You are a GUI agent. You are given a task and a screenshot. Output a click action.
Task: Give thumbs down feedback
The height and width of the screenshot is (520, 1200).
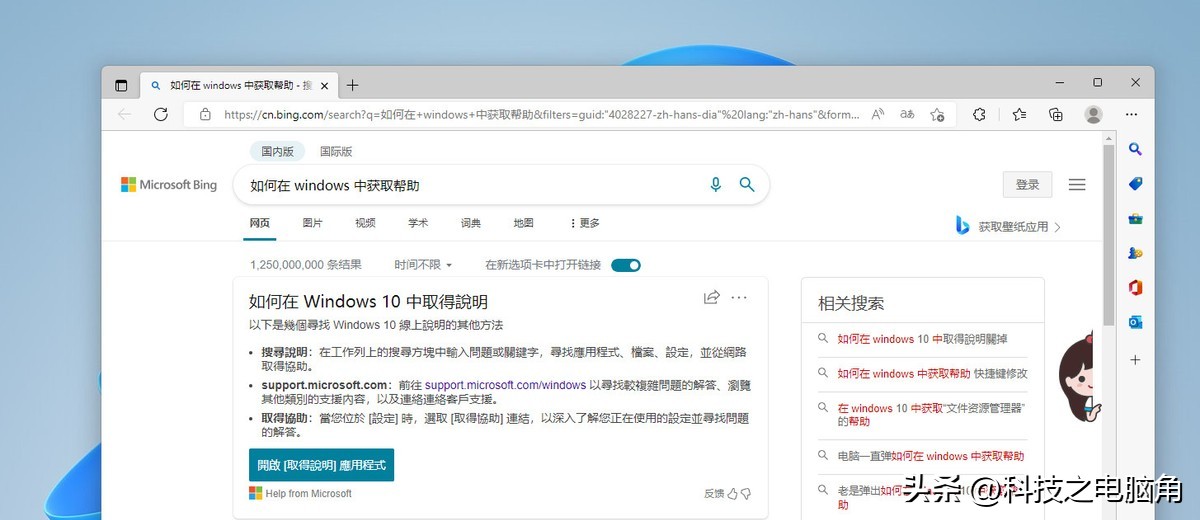(746, 494)
